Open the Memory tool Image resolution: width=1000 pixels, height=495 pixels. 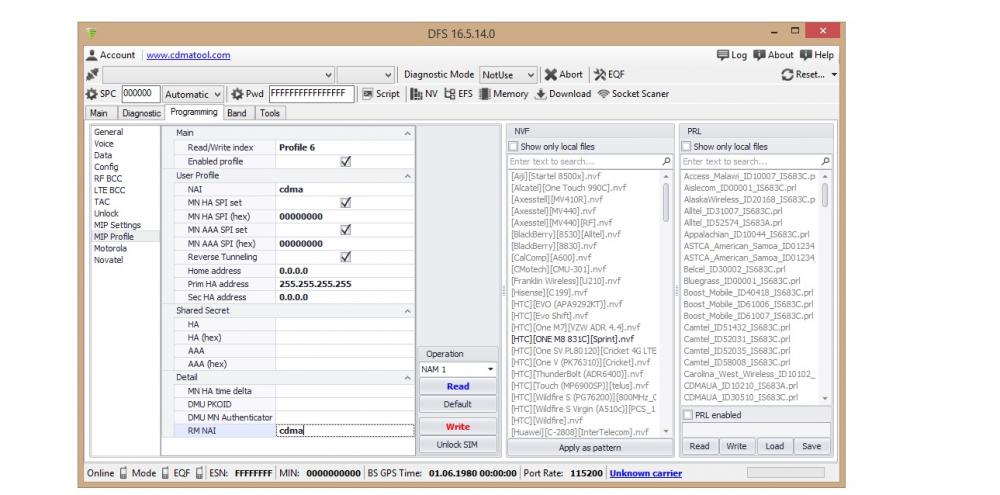tap(503, 94)
